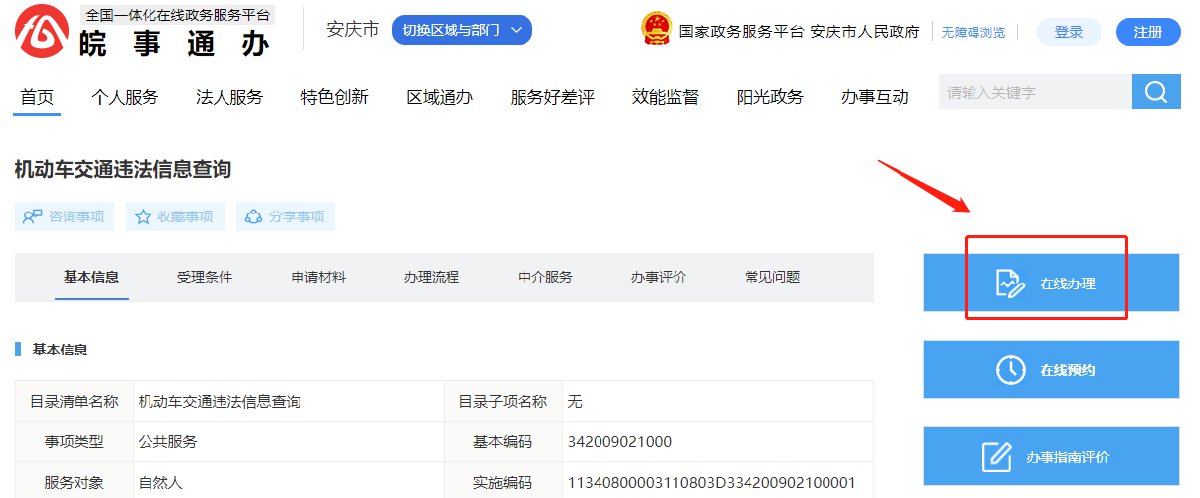Focus the 请输入关键字 search field
Image resolution: width=1200 pixels, height=498 pixels.
pyautogui.click(x=1034, y=93)
